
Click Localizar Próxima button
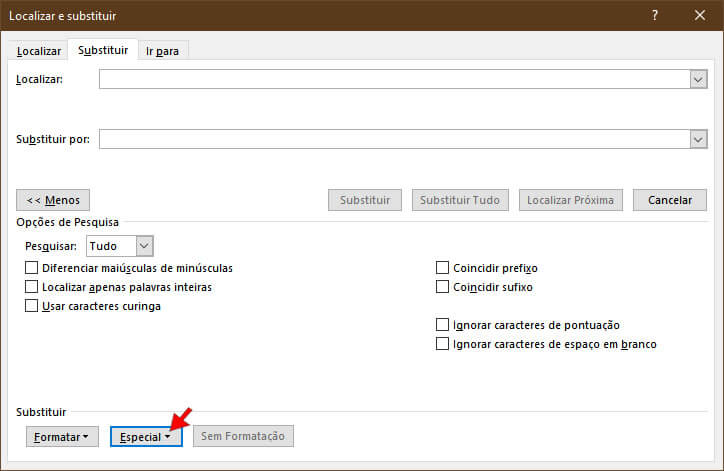[571, 200]
